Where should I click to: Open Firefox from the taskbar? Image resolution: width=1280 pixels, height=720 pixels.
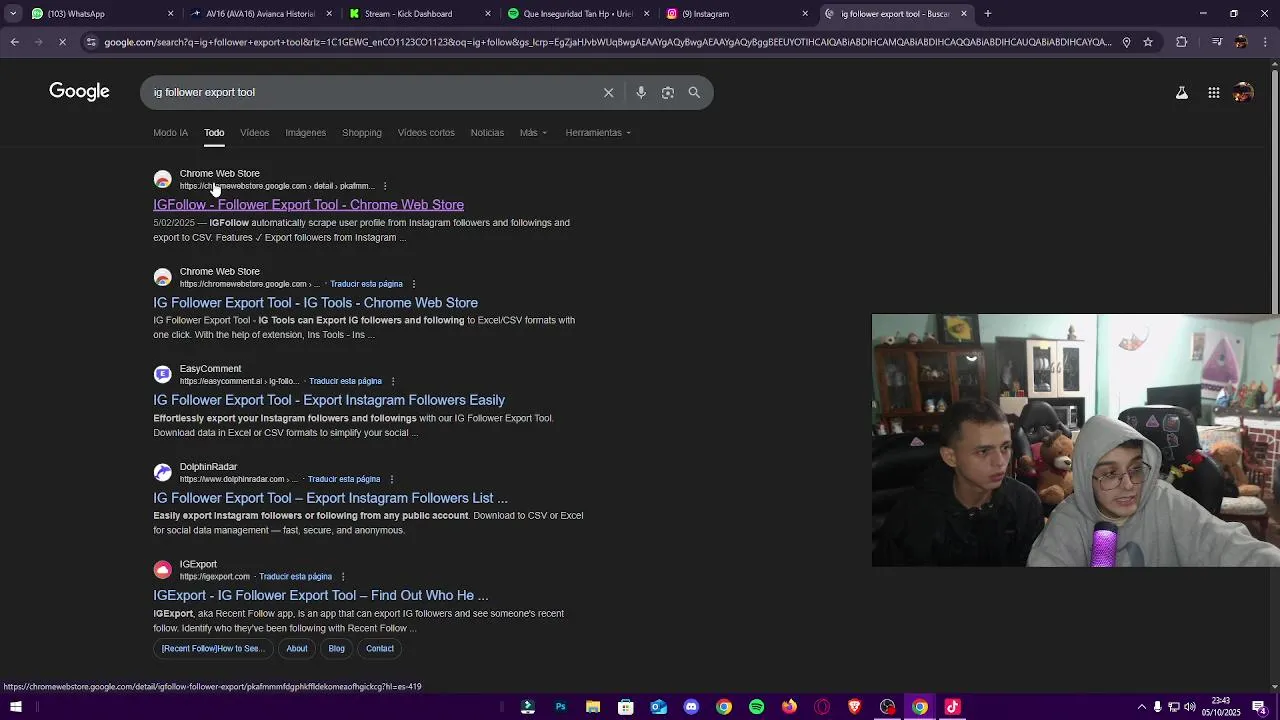point(789,707)
